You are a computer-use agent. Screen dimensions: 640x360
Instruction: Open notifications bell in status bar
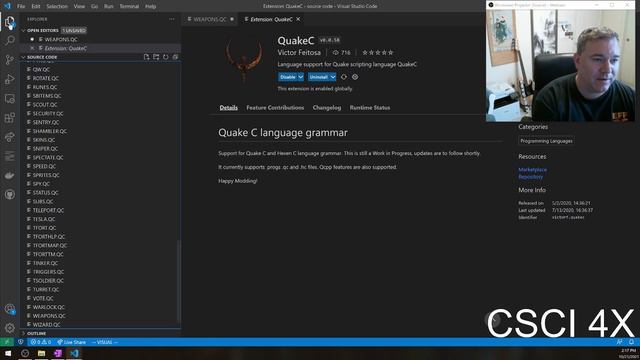click(631, 342)
